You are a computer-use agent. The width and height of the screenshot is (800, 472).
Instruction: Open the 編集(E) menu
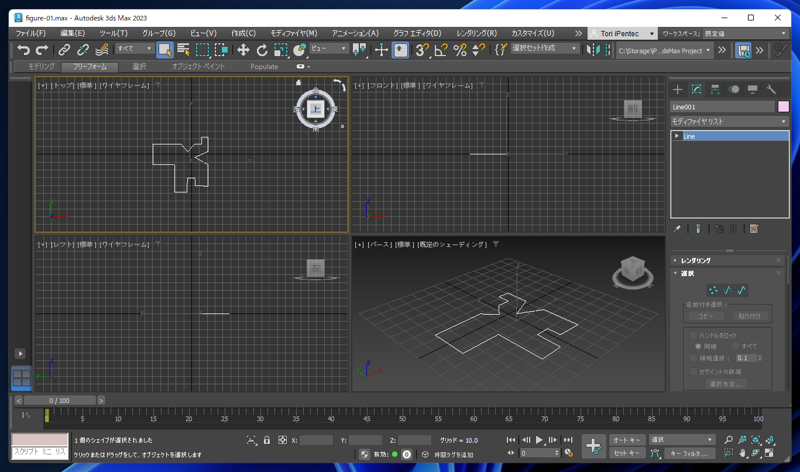coord(72,33)
